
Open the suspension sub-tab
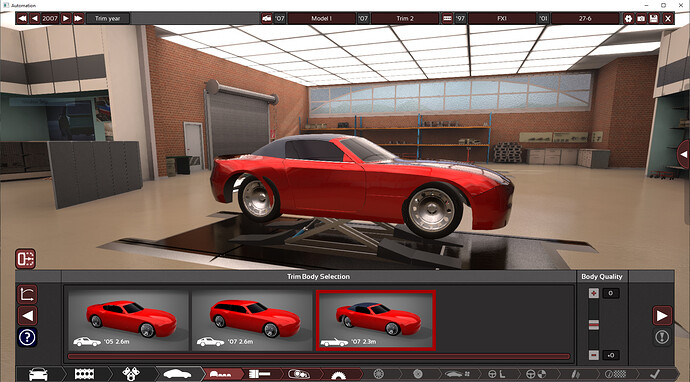[x=576, y=374]
